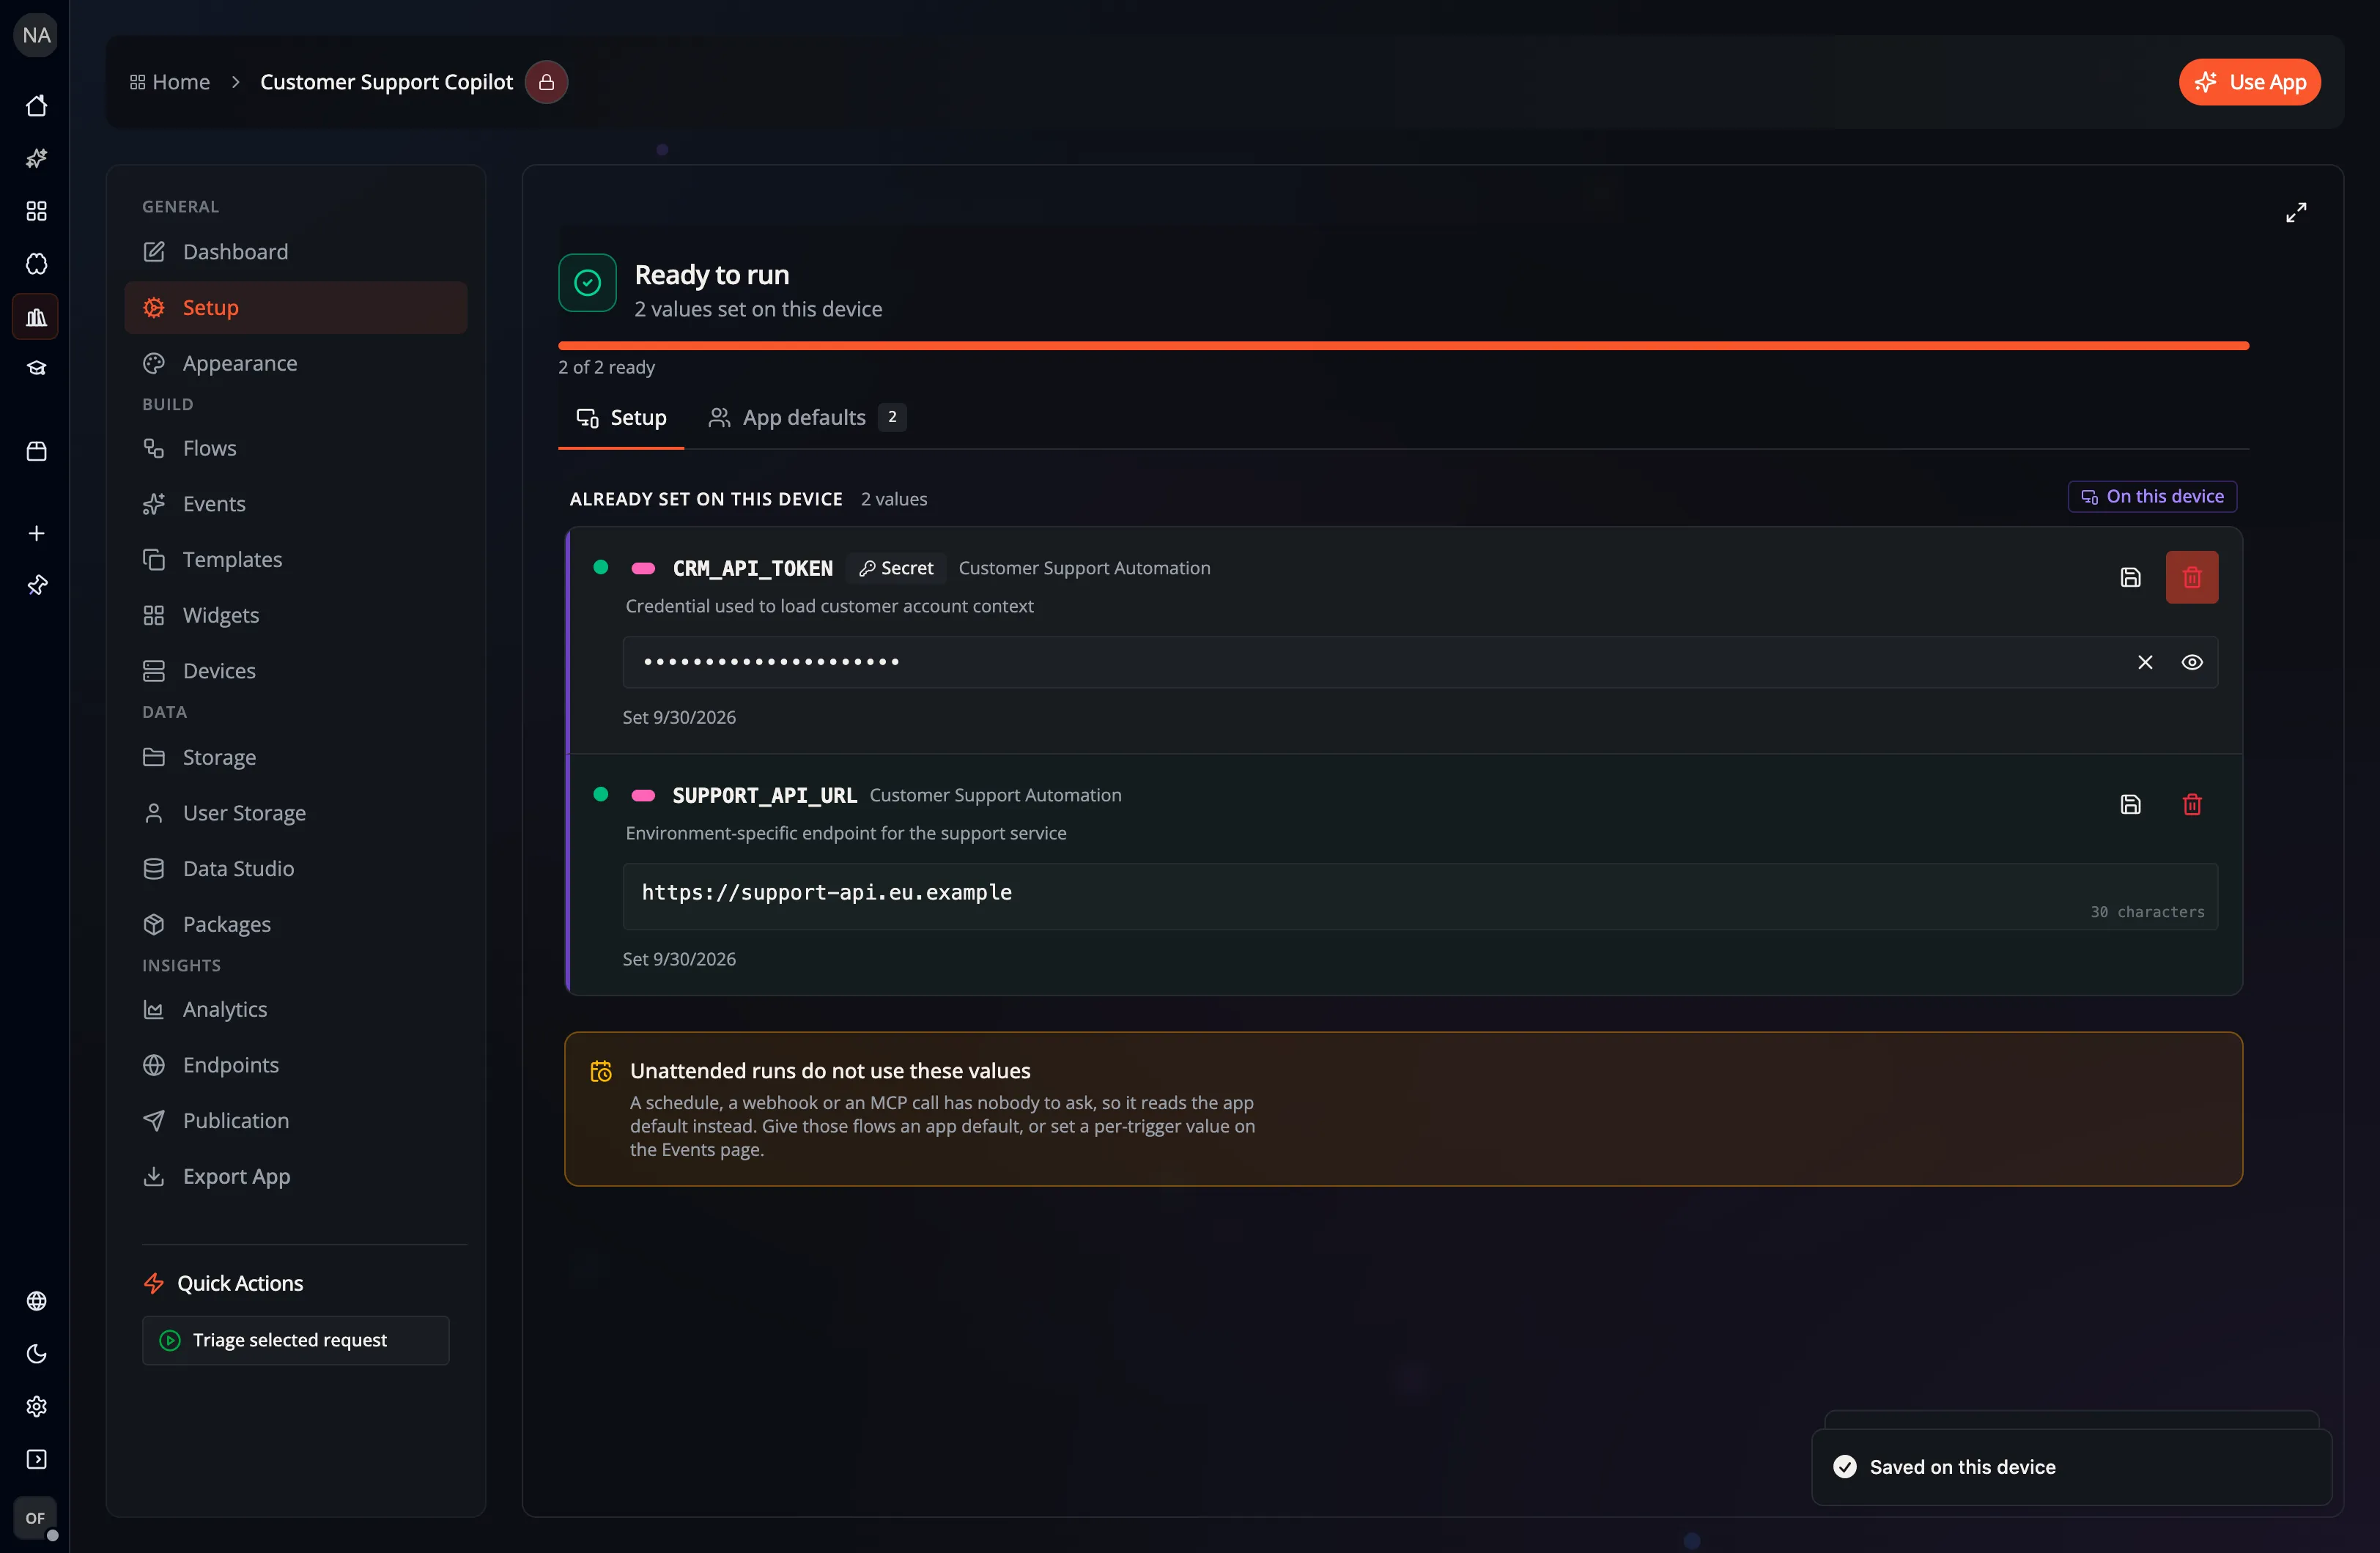Open the grid apps icon in the left rail
This screenshot has width=2380, height=1553.
coord(36,211)
